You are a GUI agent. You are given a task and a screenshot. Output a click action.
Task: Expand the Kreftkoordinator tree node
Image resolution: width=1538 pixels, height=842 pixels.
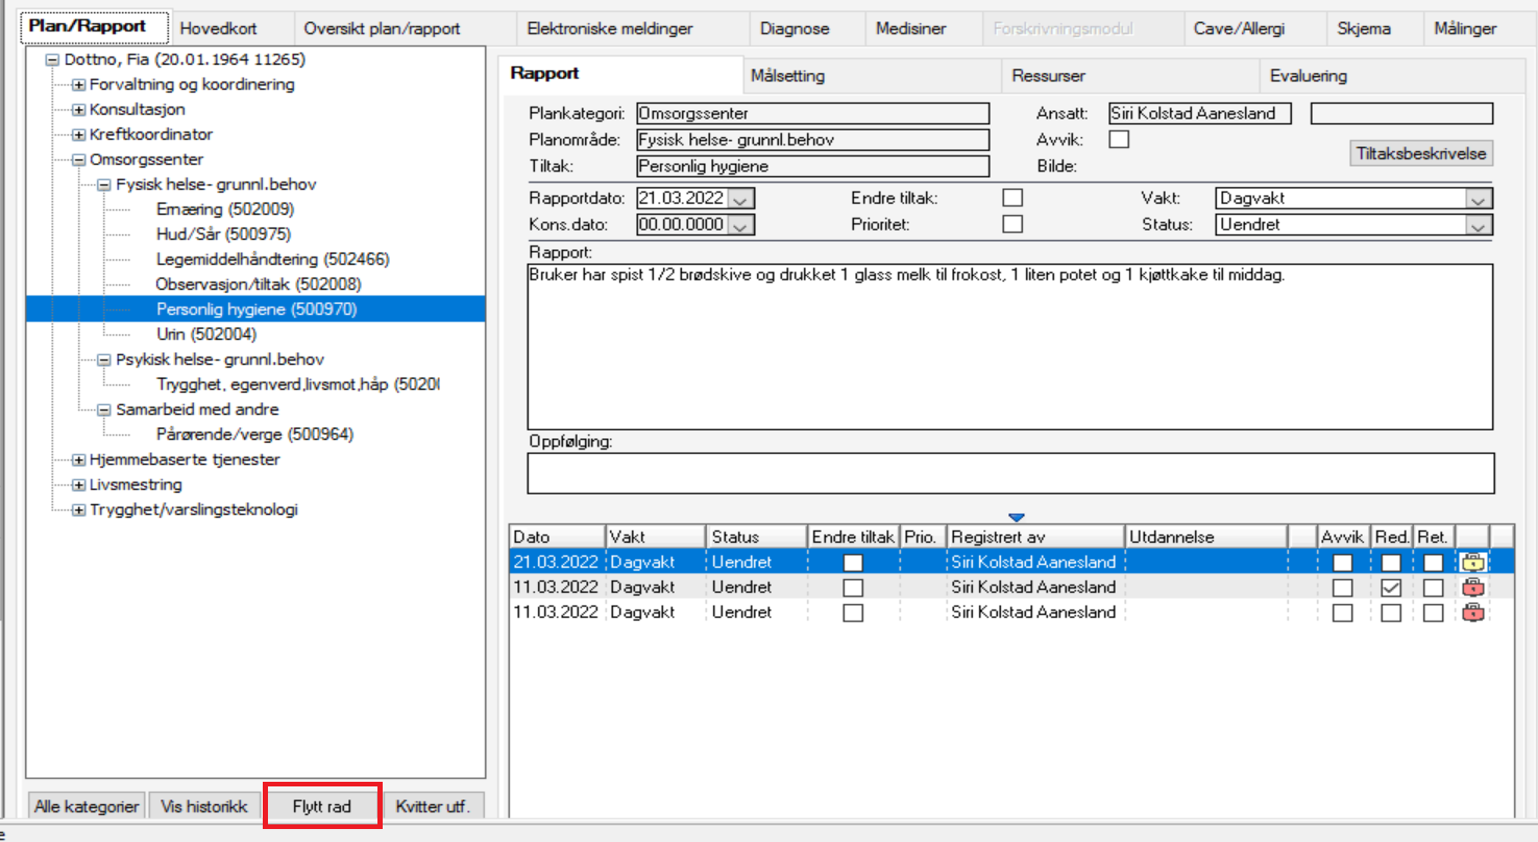[x=78, y=134]
